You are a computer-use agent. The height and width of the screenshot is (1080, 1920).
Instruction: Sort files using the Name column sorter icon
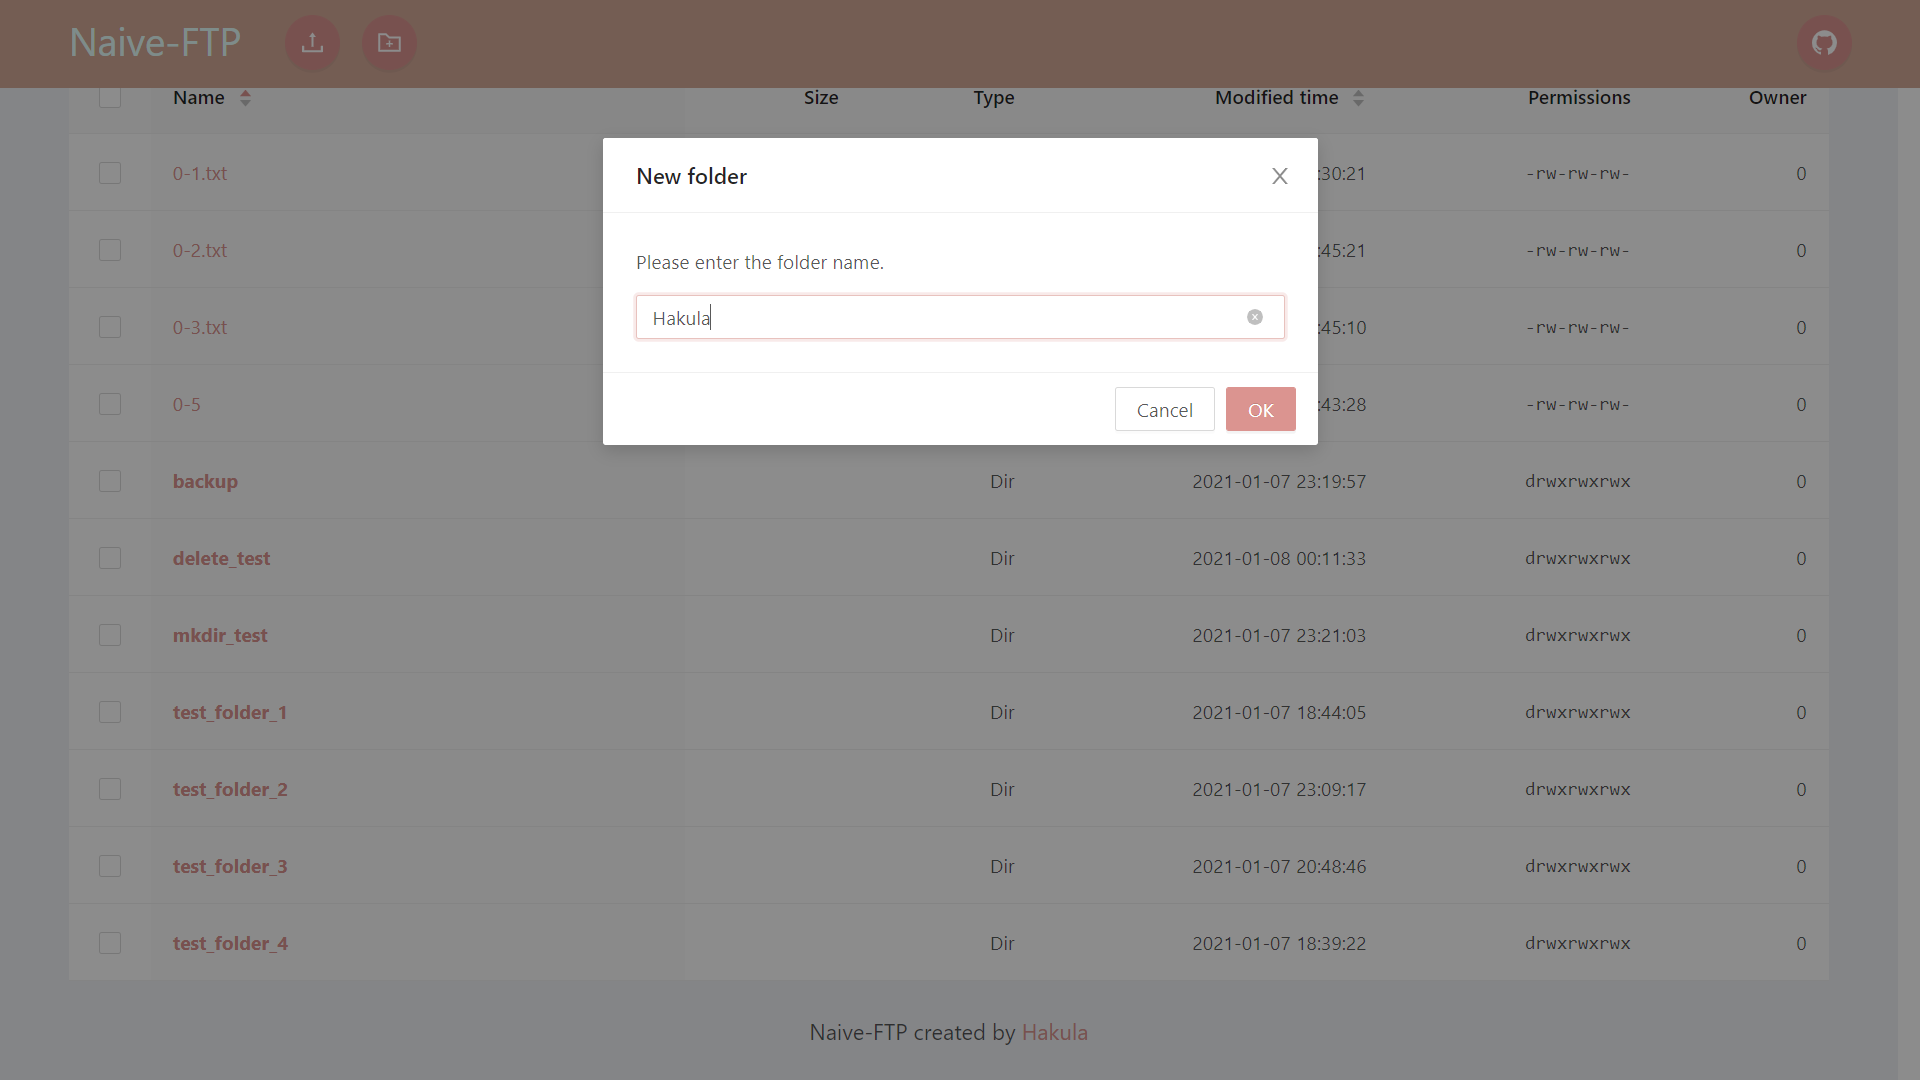[245, 97]
